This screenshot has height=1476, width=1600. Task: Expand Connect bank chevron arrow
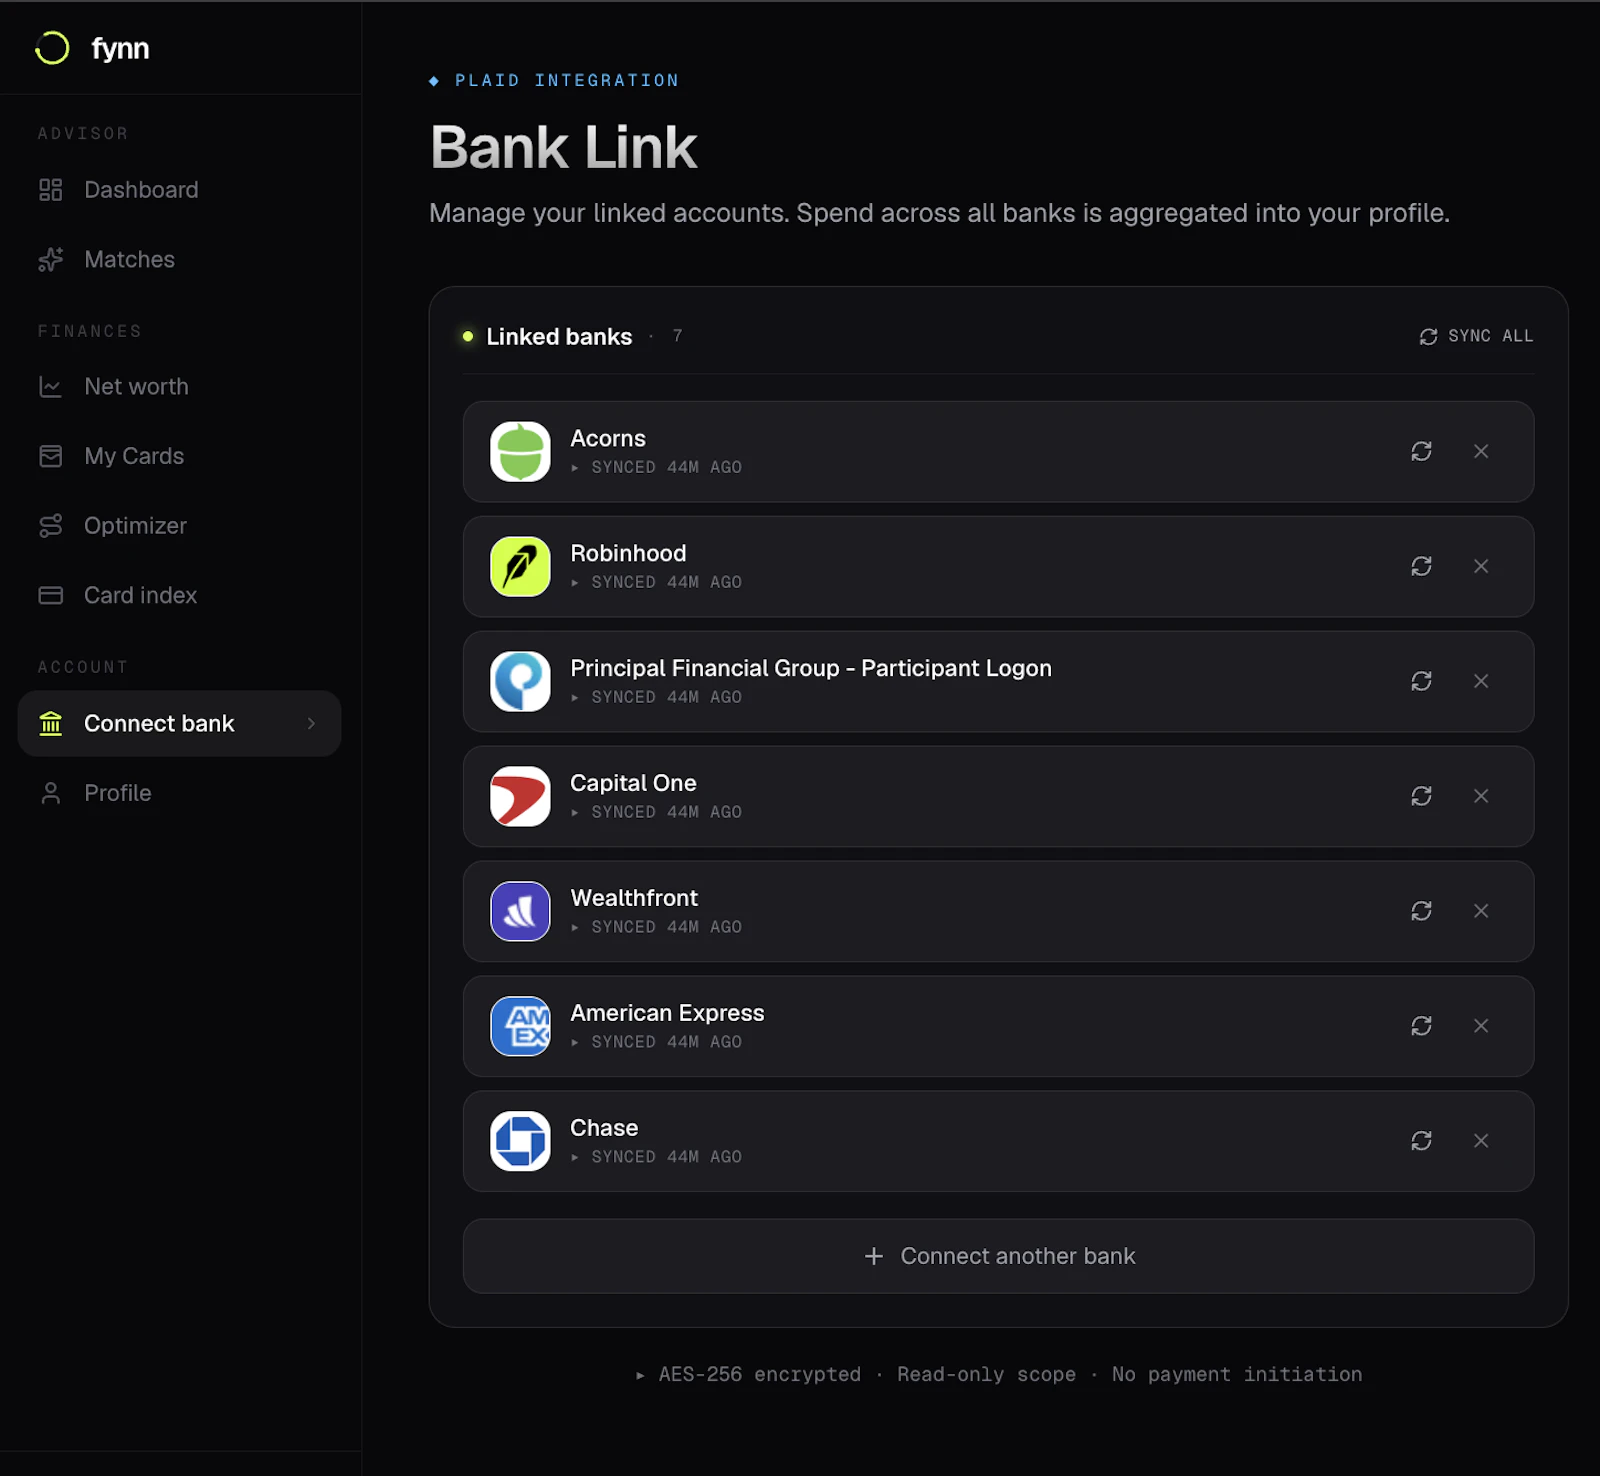point(311,723)
